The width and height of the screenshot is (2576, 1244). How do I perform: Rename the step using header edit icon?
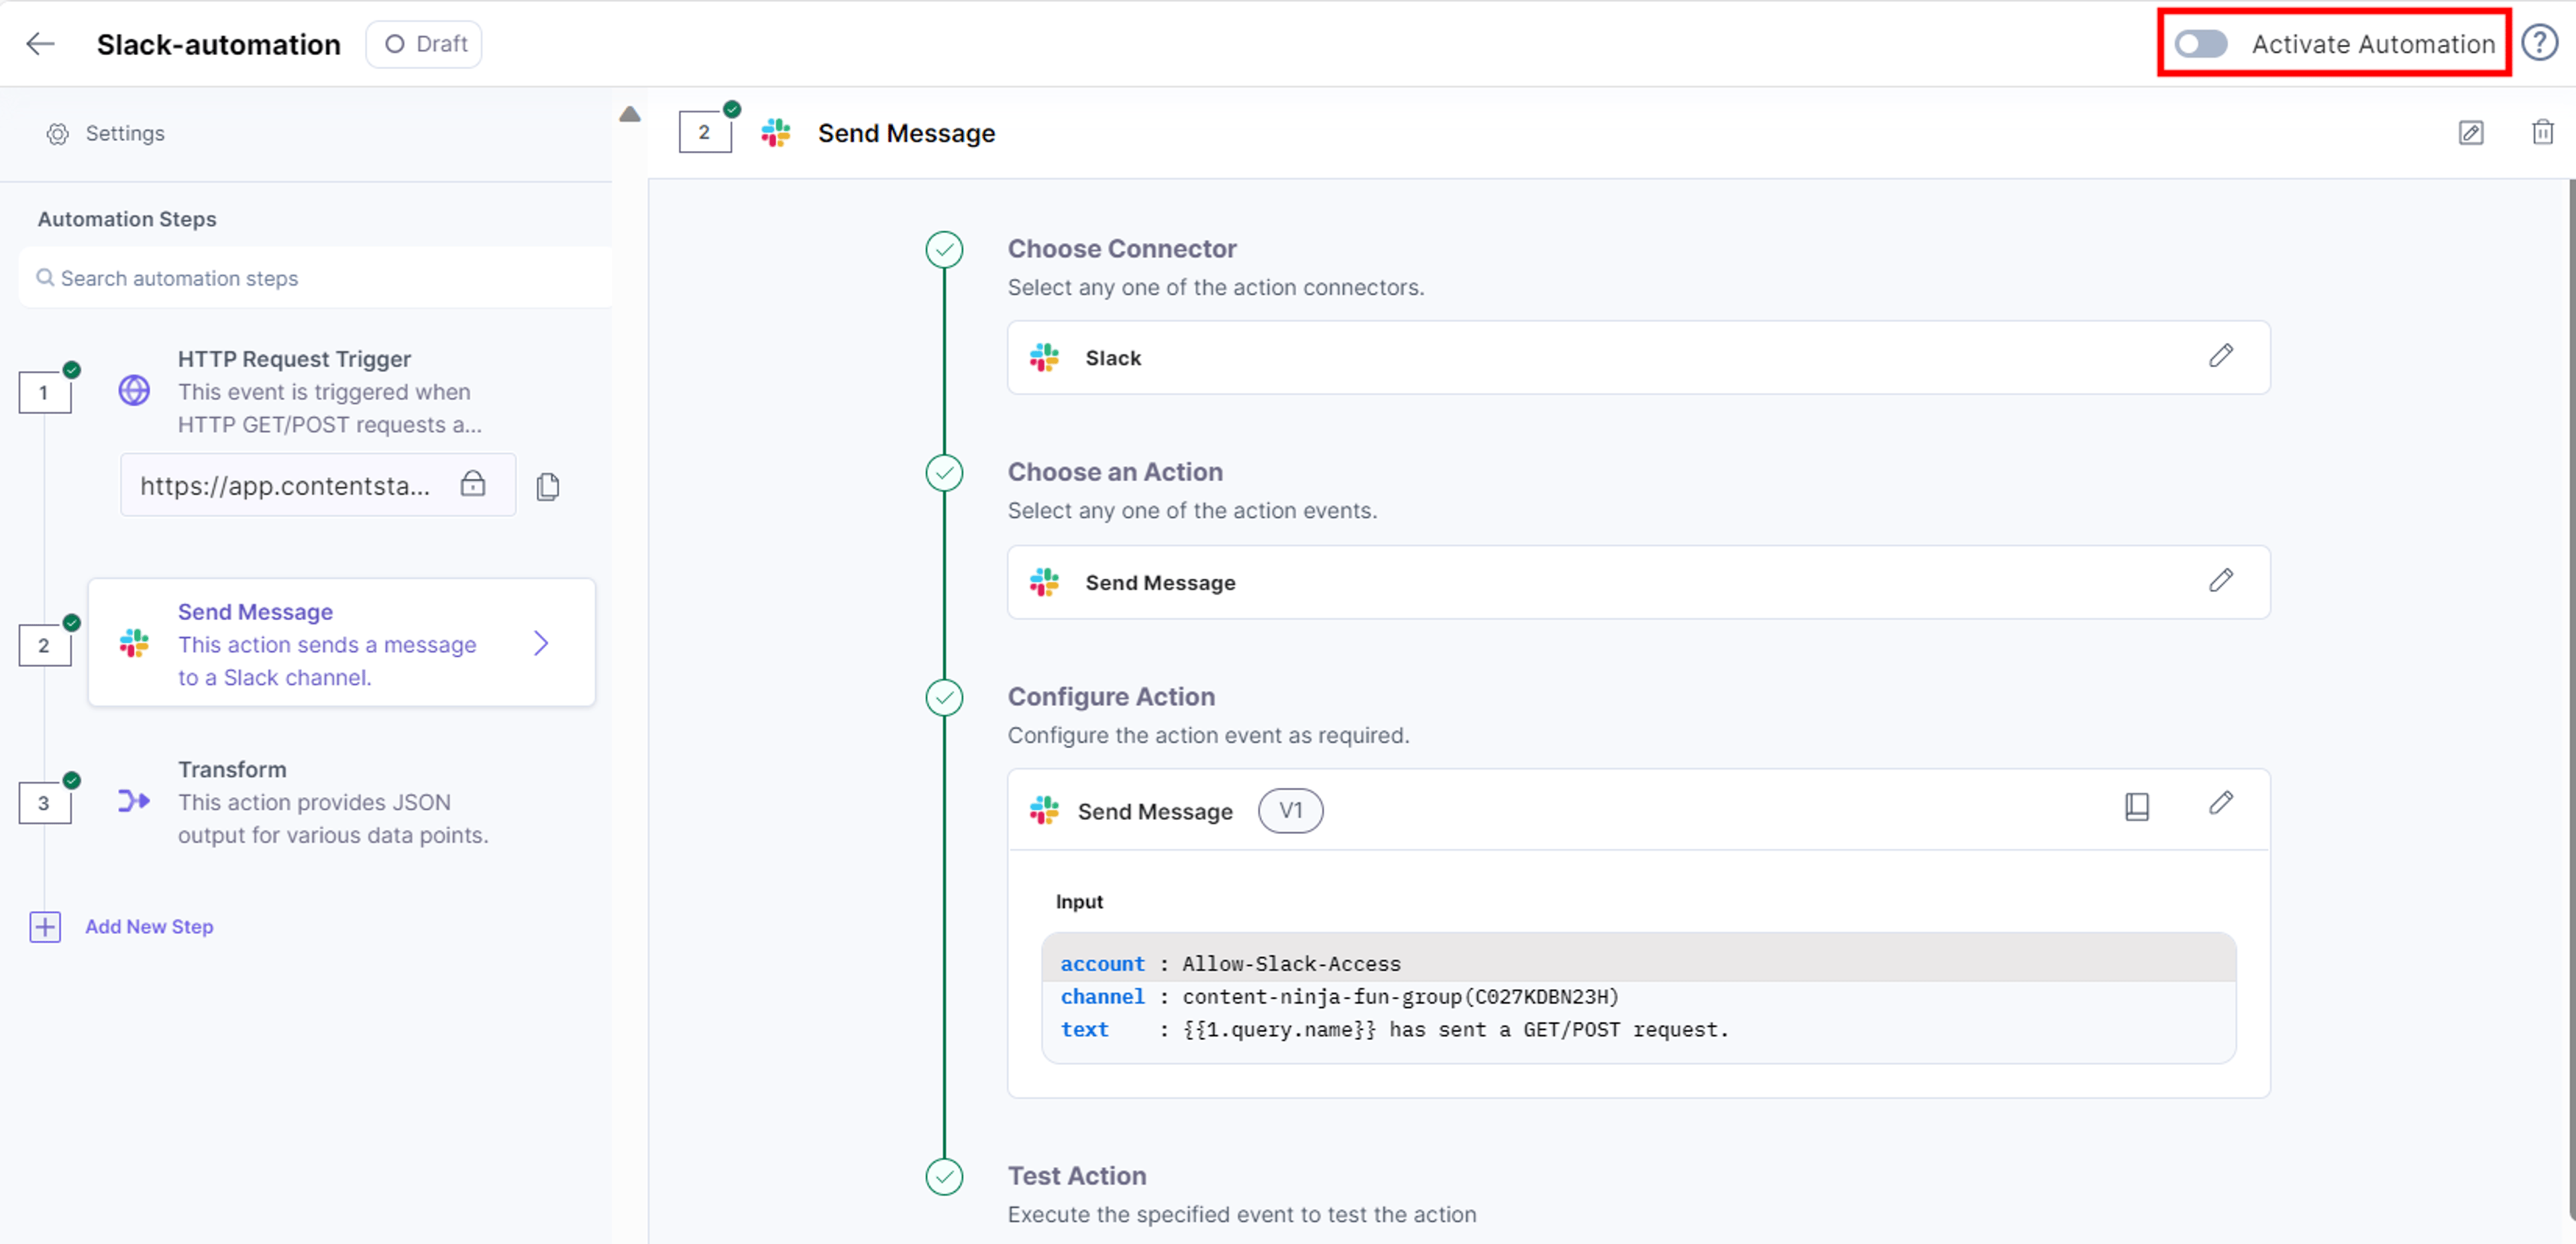[x=2470, y=133]
